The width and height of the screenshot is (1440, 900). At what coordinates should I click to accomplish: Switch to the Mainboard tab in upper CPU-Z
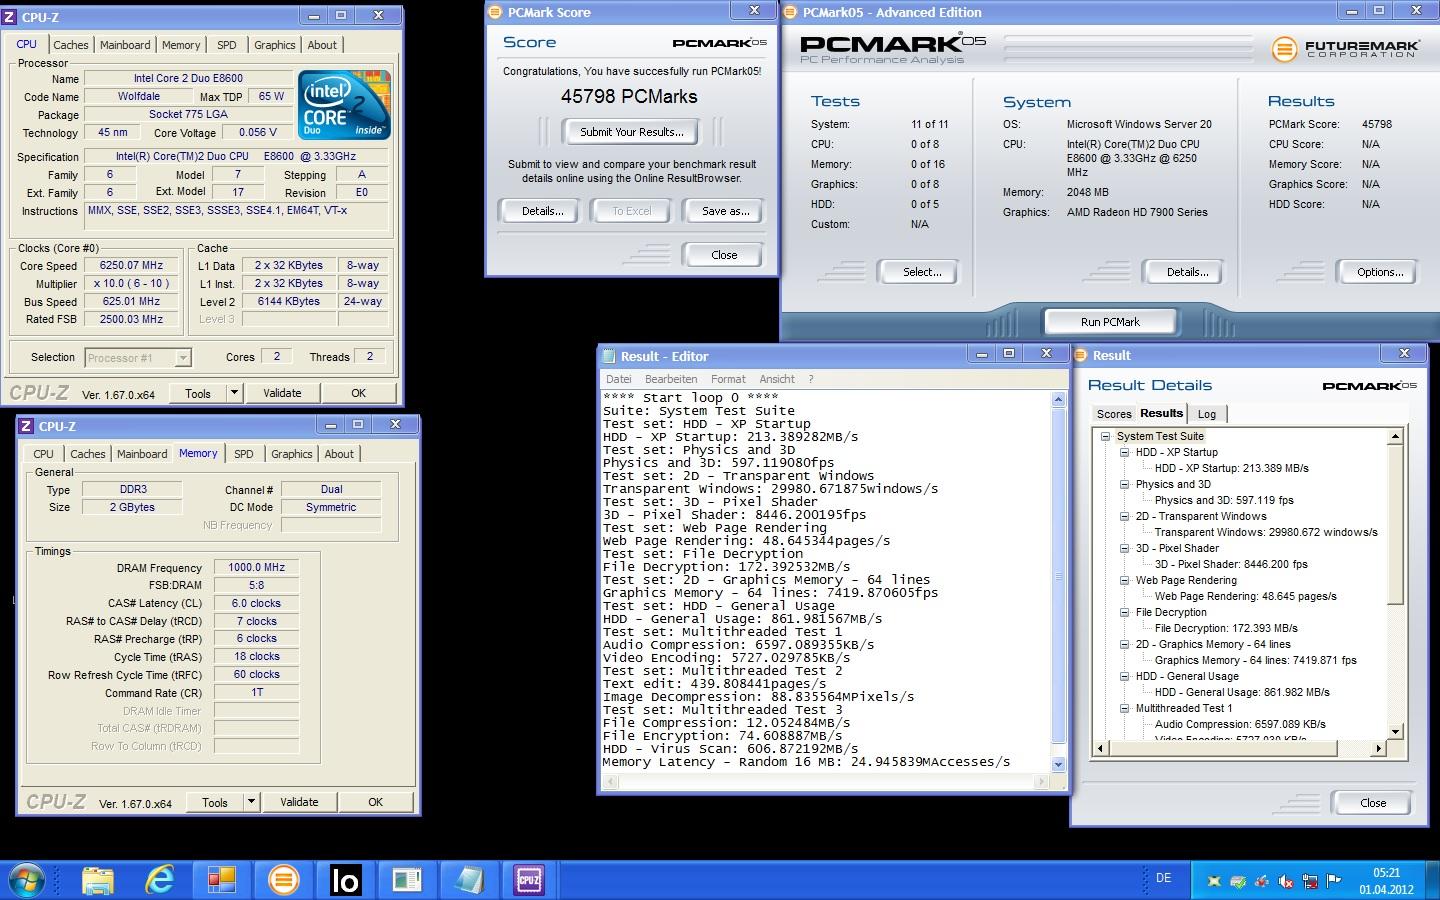125,45
